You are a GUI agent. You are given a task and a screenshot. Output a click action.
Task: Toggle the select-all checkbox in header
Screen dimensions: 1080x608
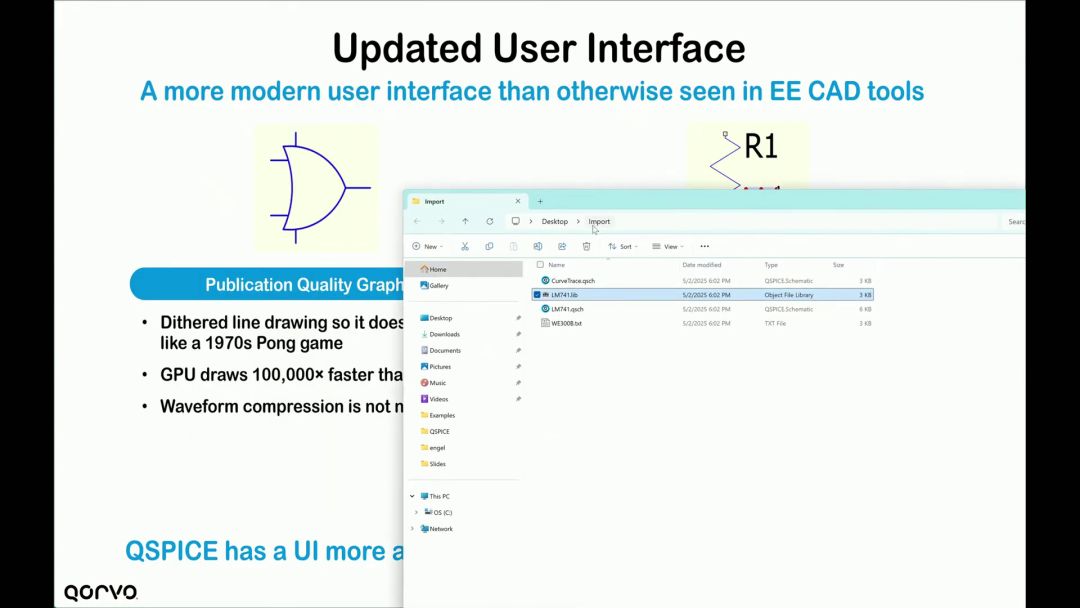click(x=540, y=264)
